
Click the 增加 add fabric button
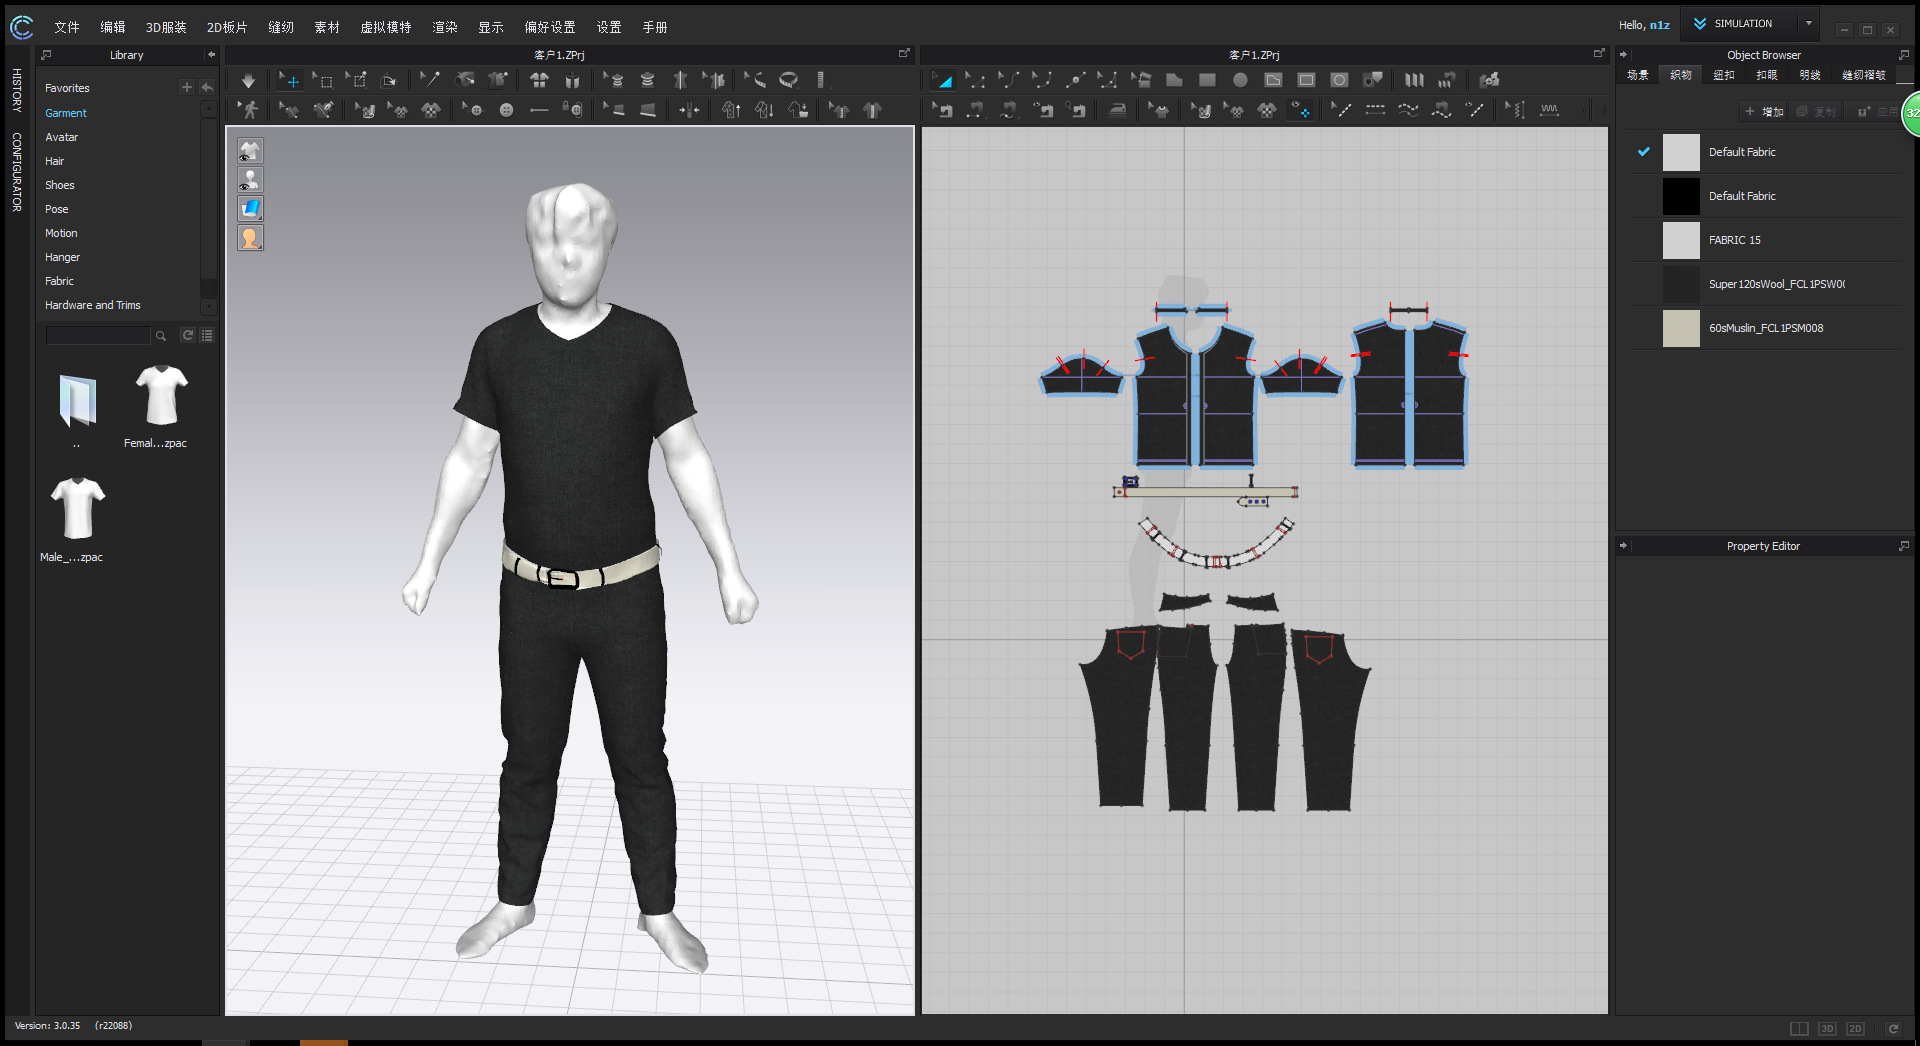[1765, 112]
